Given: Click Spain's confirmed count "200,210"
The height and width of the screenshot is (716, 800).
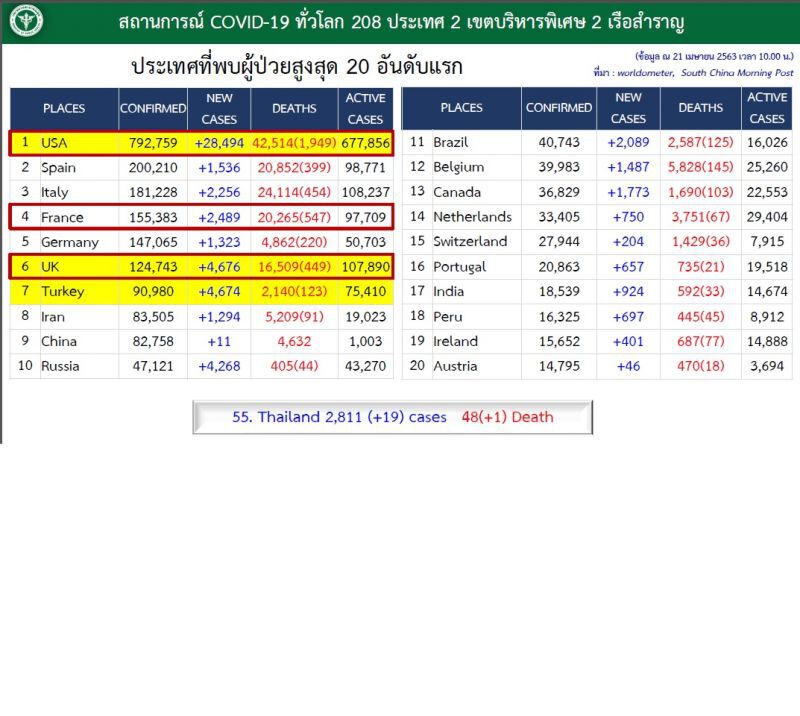Looking at the screenshot, I should coord(153,167).
